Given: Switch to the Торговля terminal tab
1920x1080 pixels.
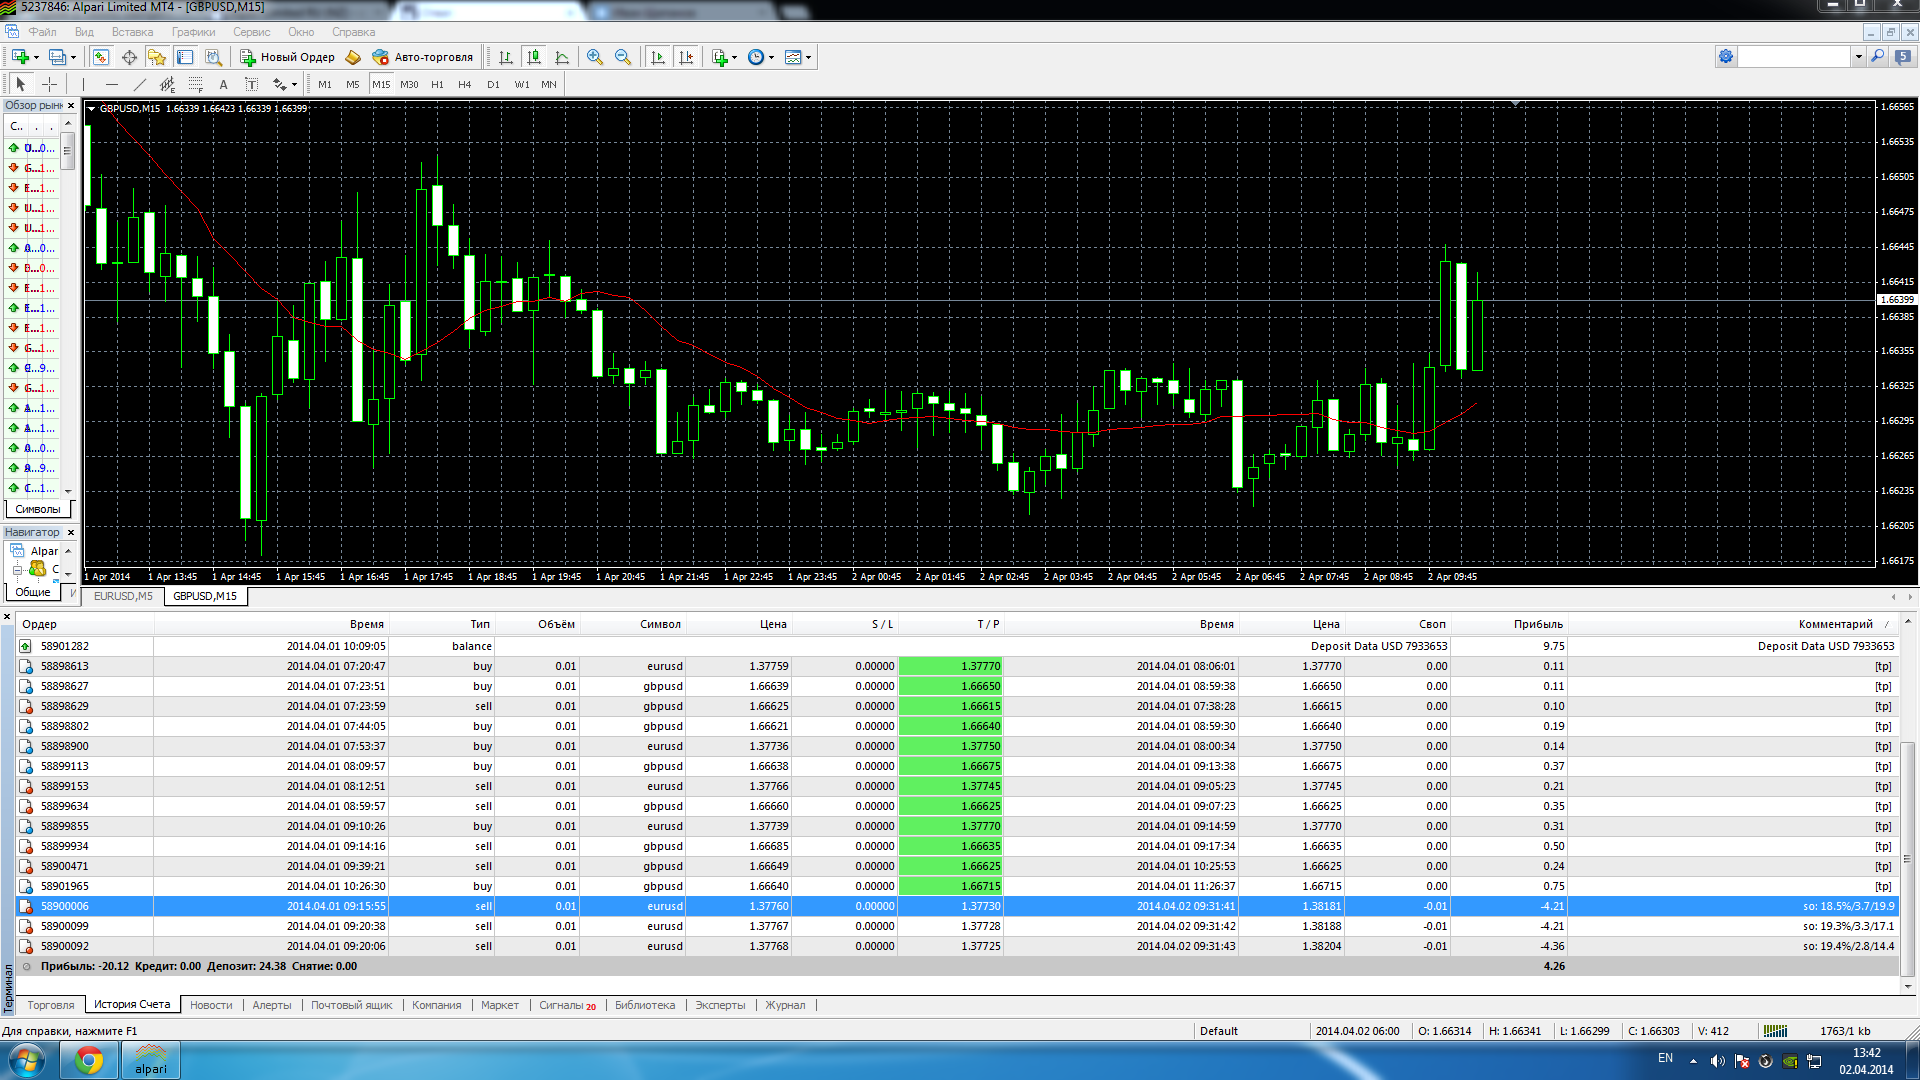Looking at the screenshot, I should coord(51,1005).
